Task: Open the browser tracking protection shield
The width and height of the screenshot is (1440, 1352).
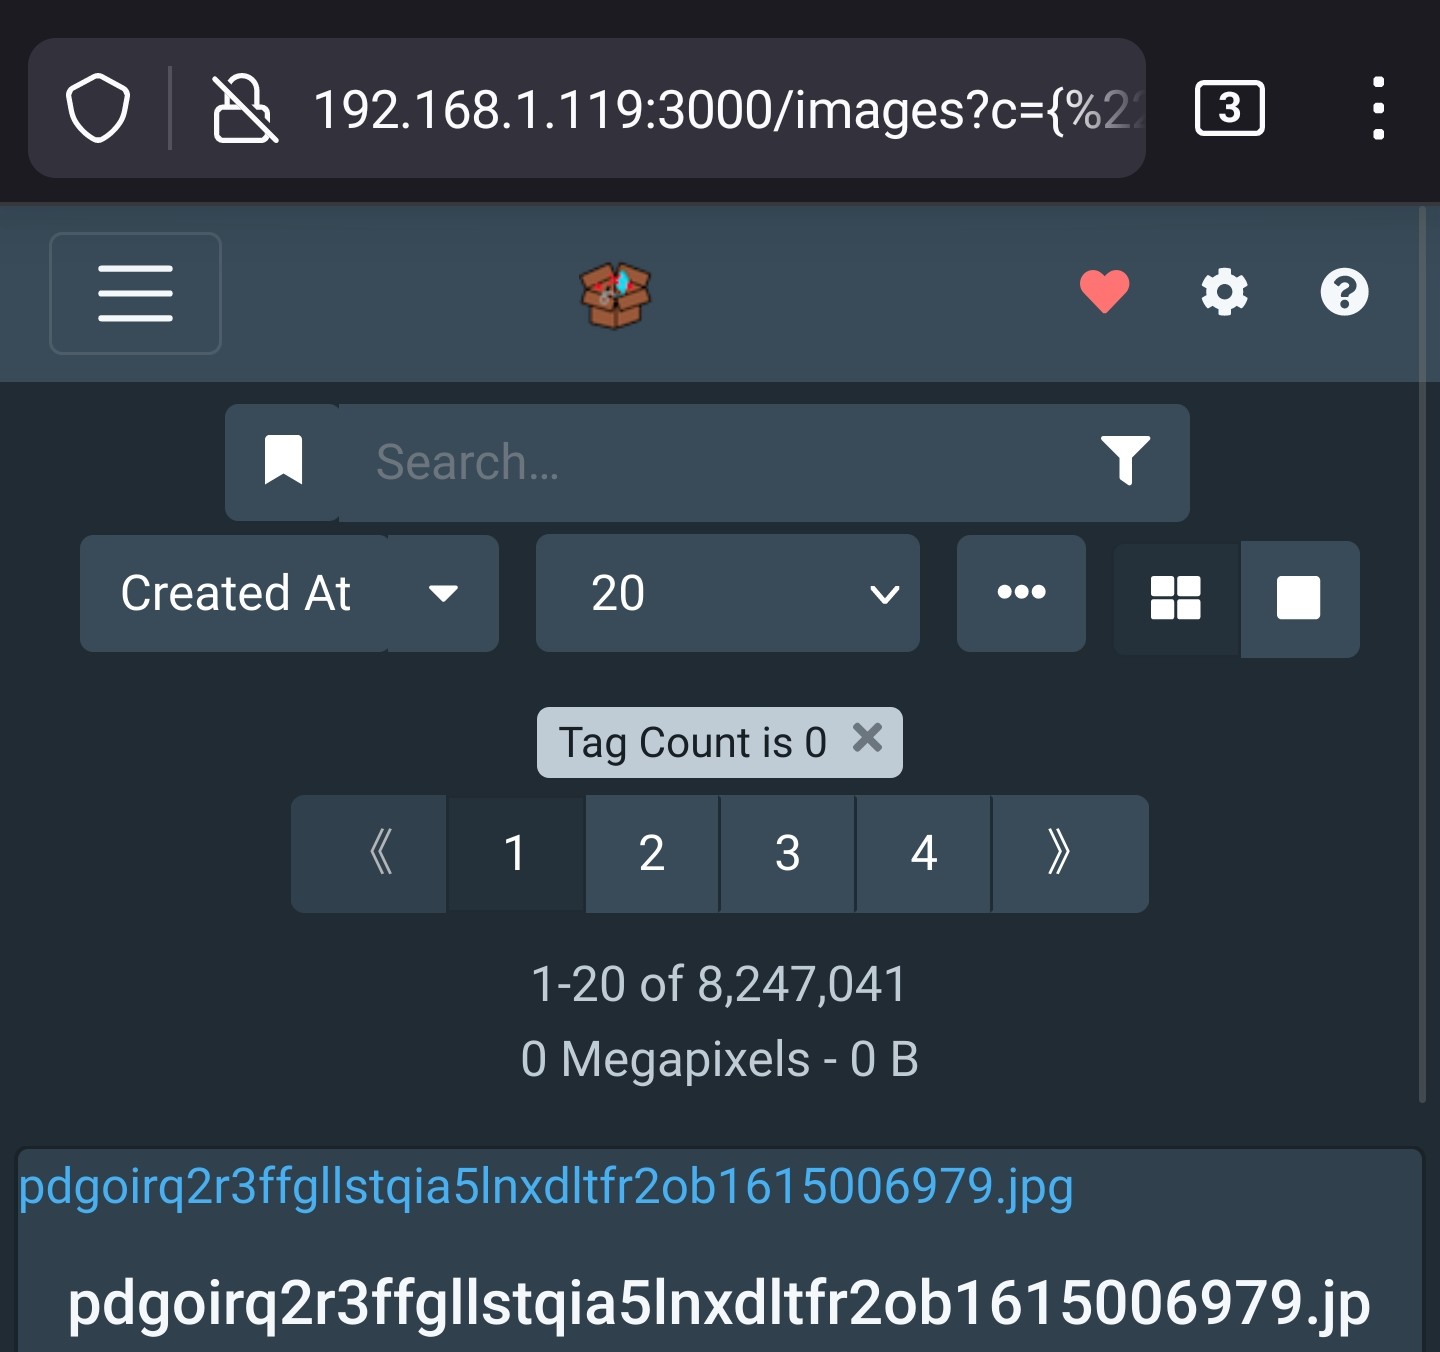Action: pyautogui.click(x=98, y=108)
